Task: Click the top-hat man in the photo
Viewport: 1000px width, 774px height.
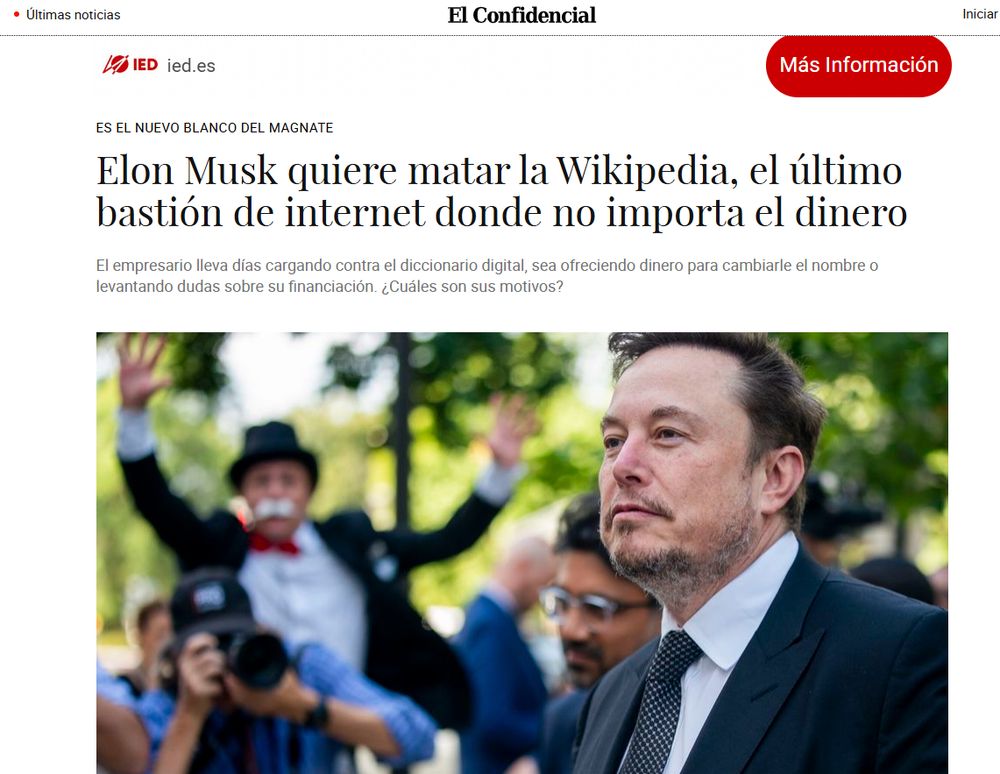Action: 274,485
